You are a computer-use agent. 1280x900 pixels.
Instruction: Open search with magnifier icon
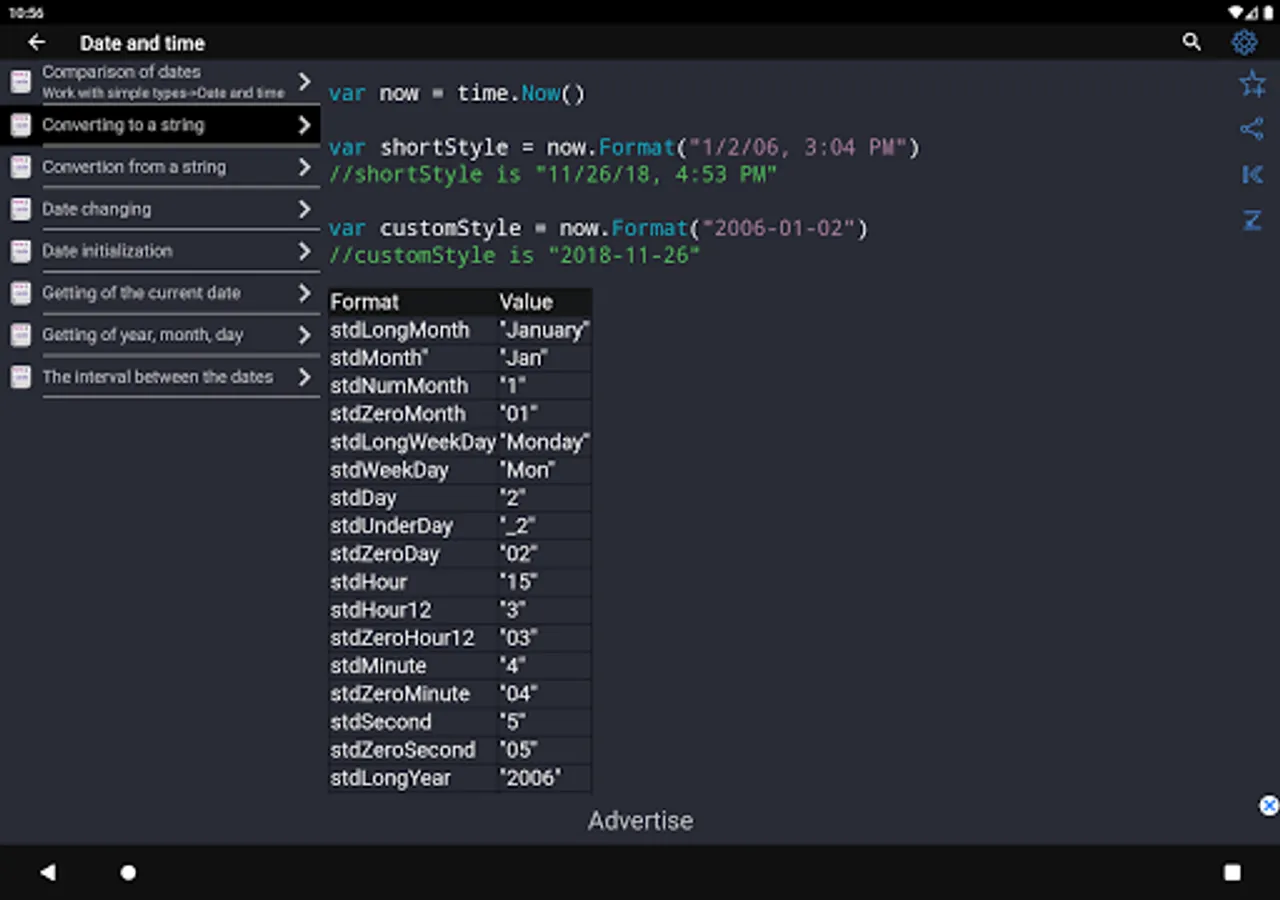coord(1191,42)
